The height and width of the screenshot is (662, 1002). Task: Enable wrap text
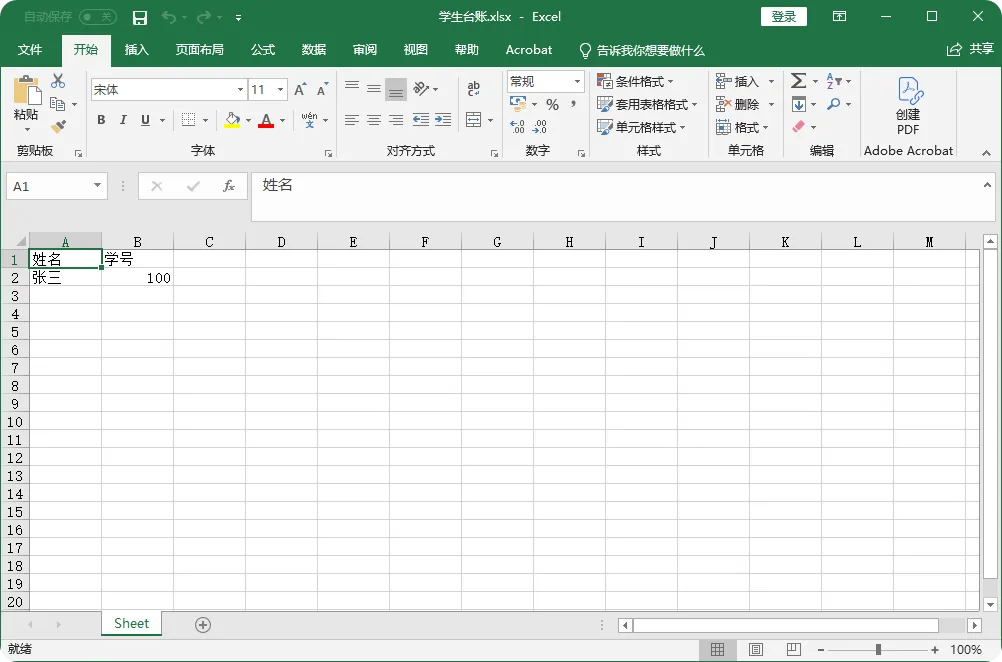point(474,89)
